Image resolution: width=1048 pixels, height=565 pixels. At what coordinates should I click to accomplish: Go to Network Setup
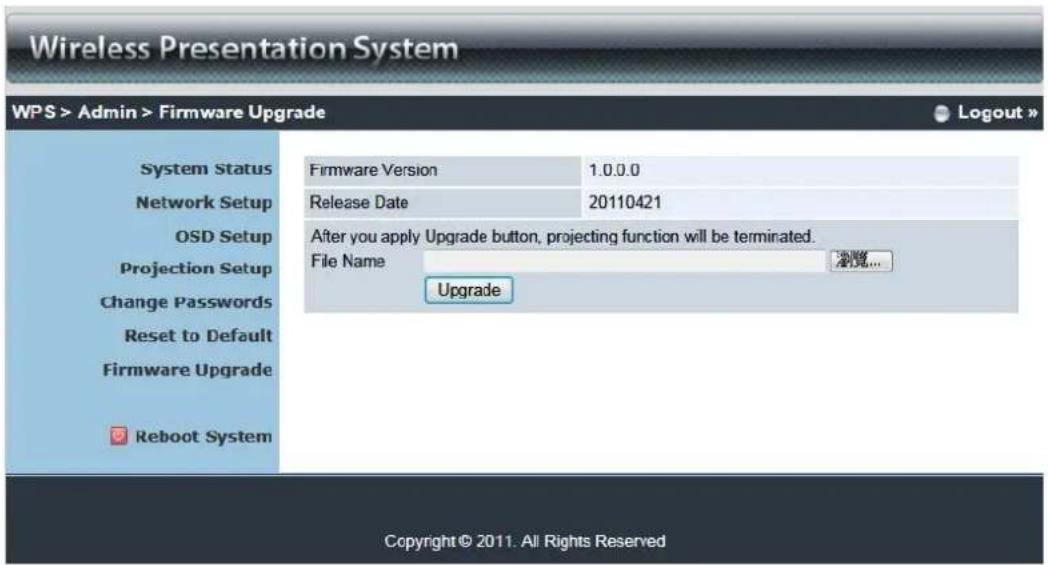pos(204,203)
